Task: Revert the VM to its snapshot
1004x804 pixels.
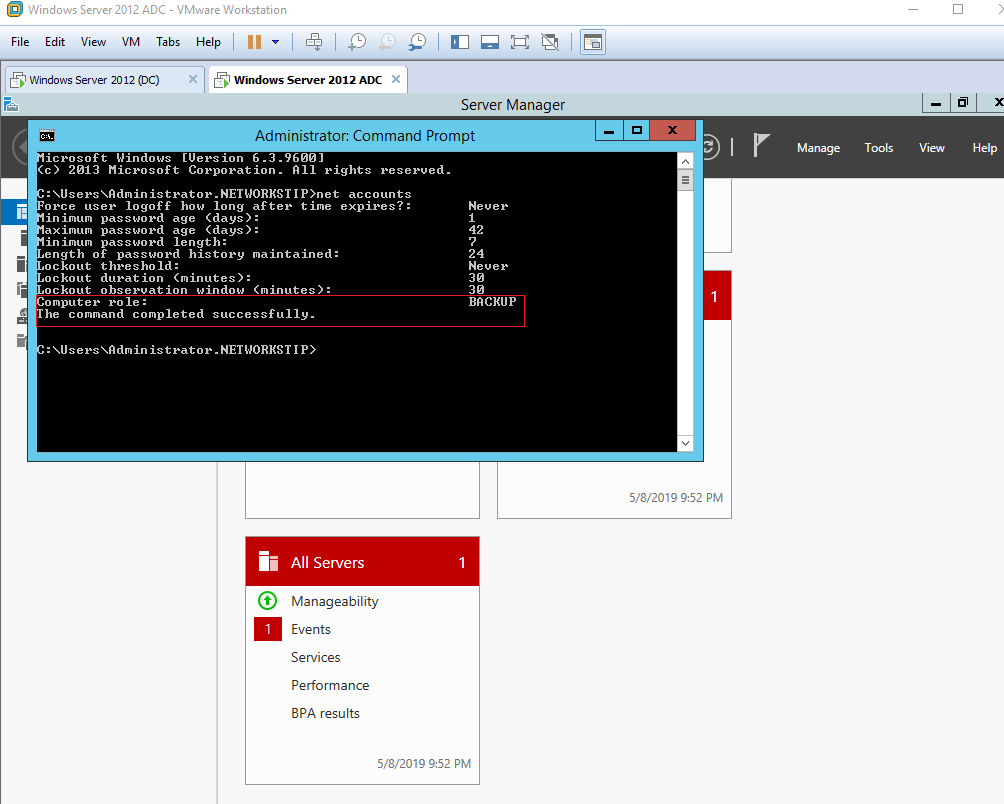Action: pos(386,41)
